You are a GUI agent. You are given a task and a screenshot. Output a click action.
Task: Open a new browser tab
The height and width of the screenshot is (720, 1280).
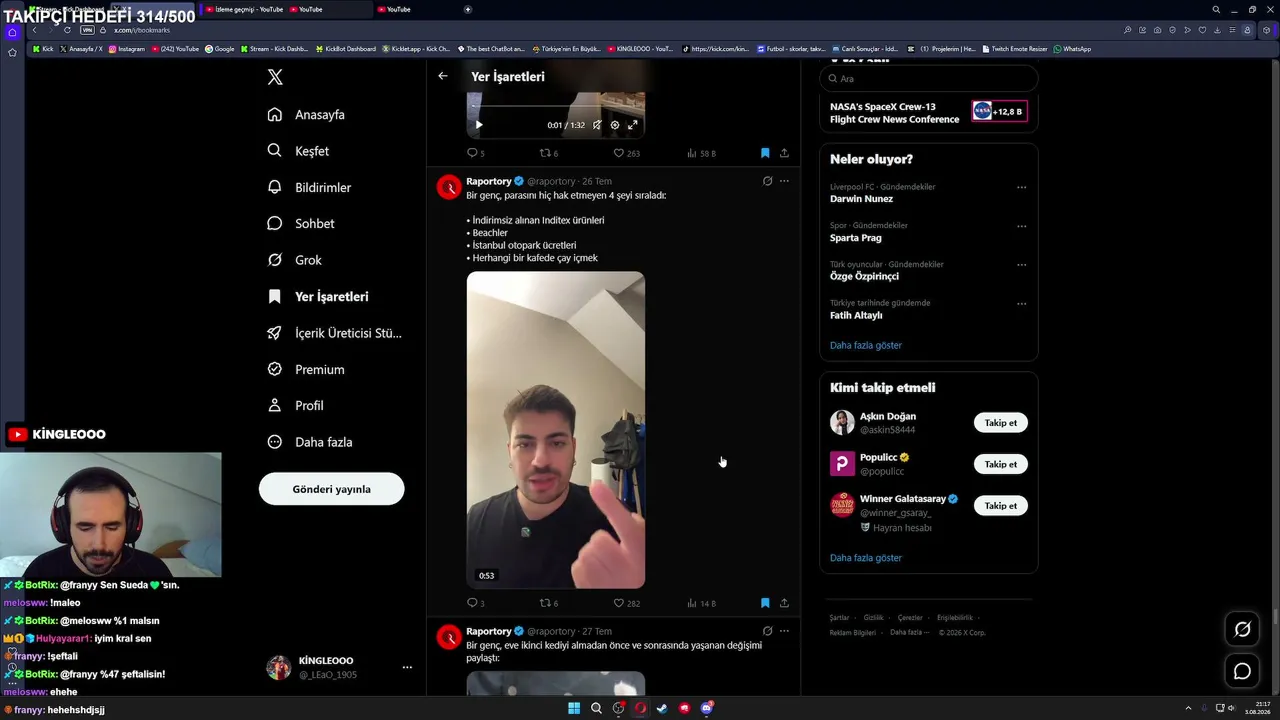468,9
